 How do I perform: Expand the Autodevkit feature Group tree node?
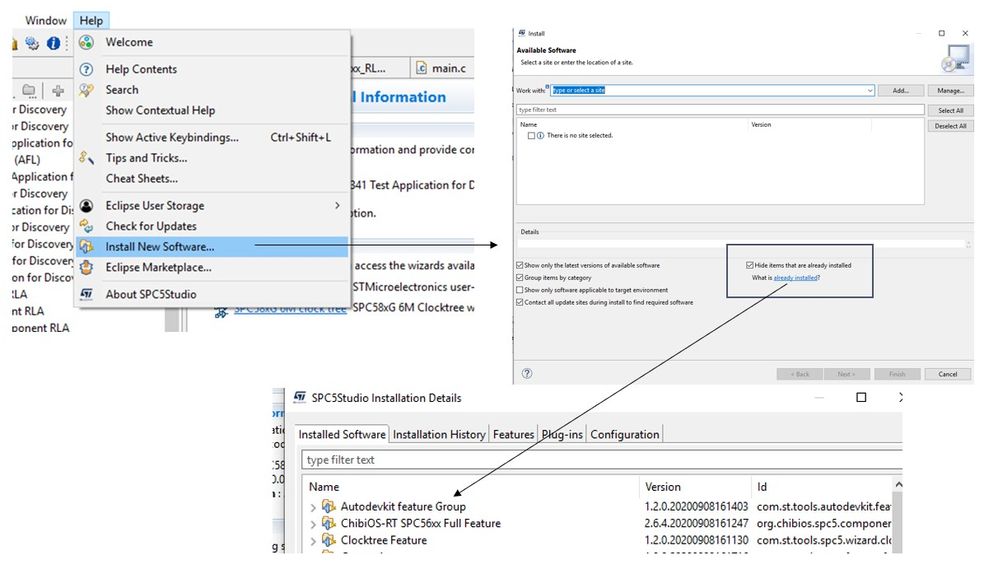[x=313, y=507]
